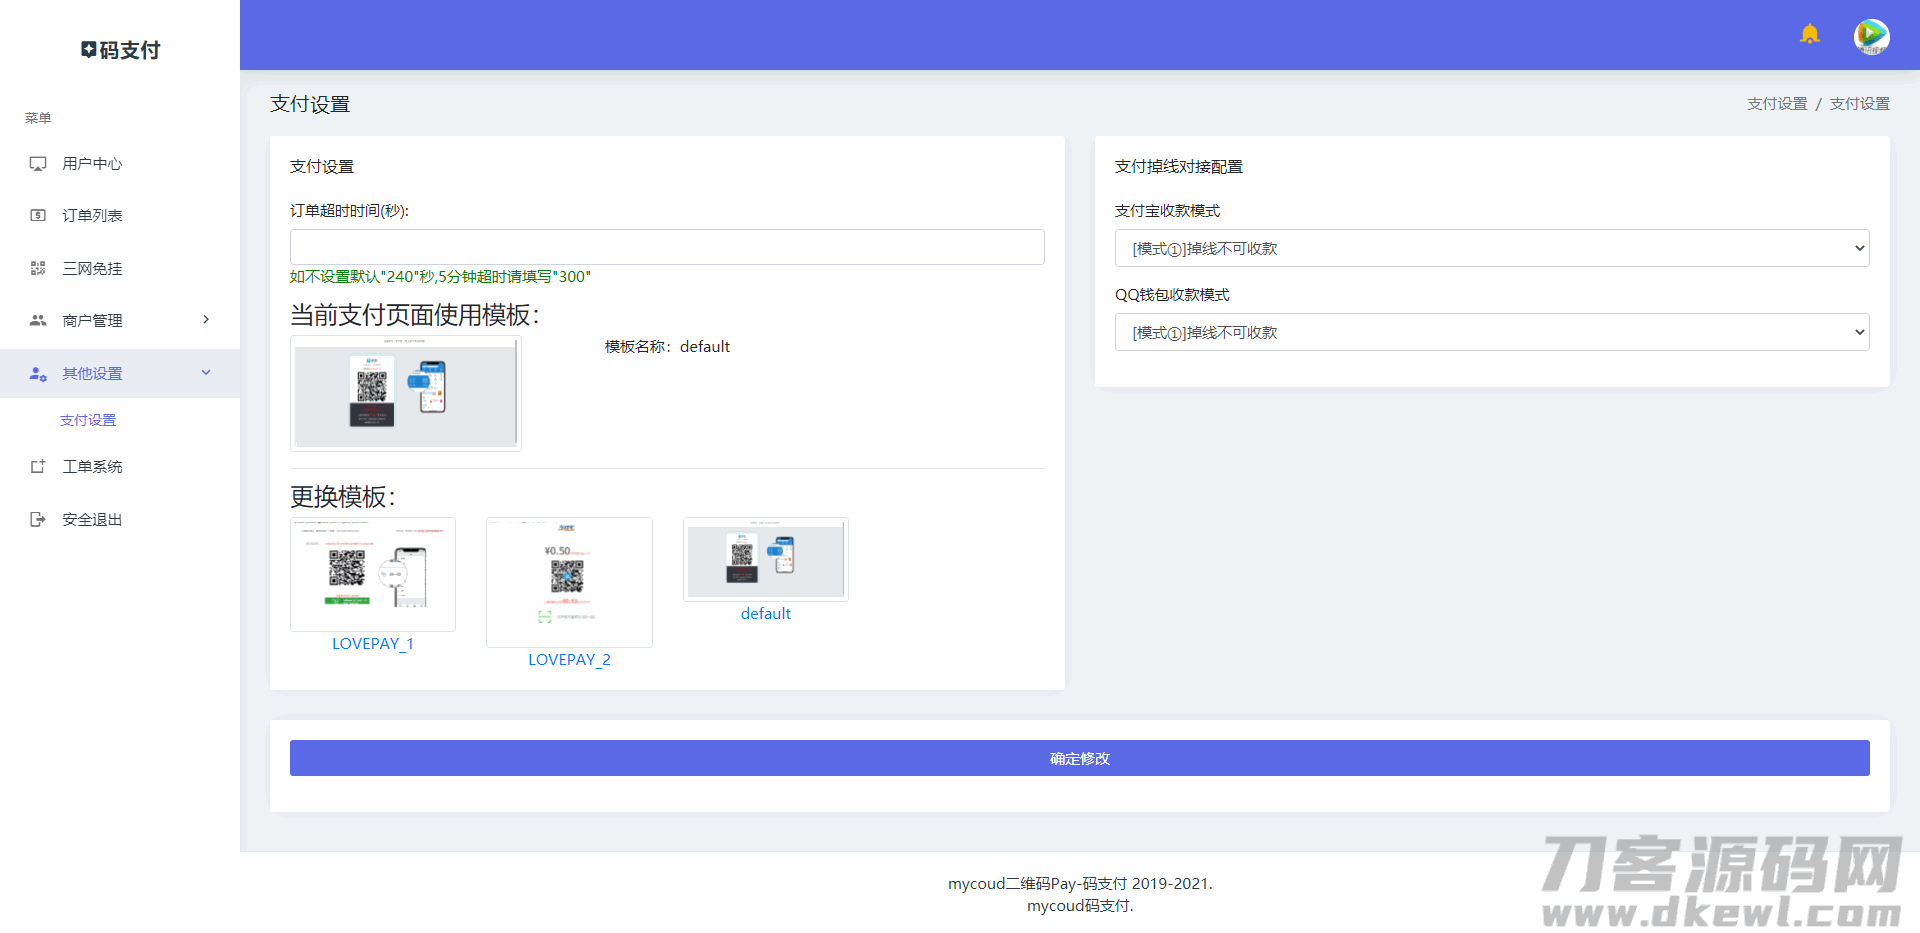This screenshot has width=1920, height=933.
Task: Click the 其他设置 user gear icon
Action: click(38, 374)
